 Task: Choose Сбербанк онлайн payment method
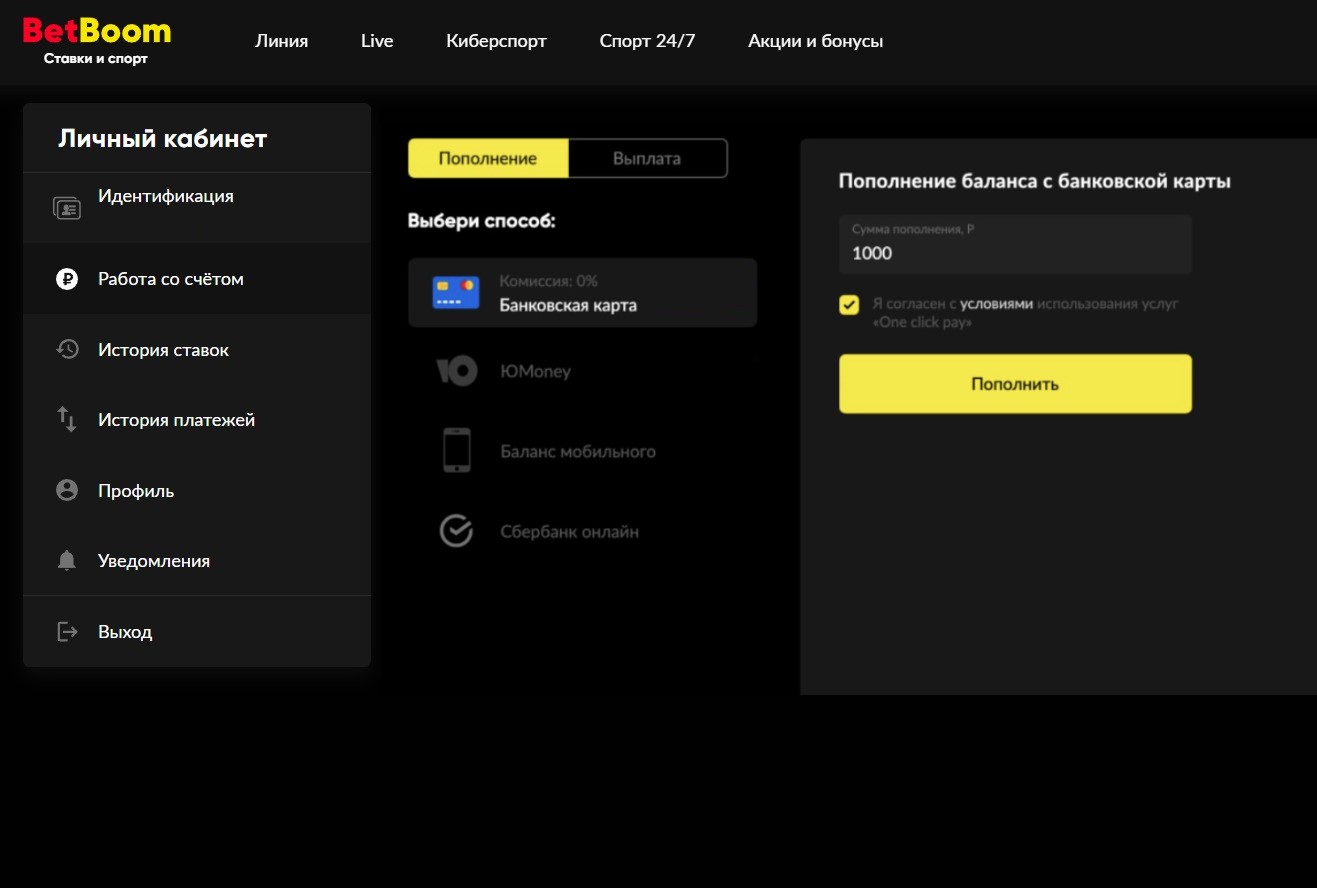[582, 531]
